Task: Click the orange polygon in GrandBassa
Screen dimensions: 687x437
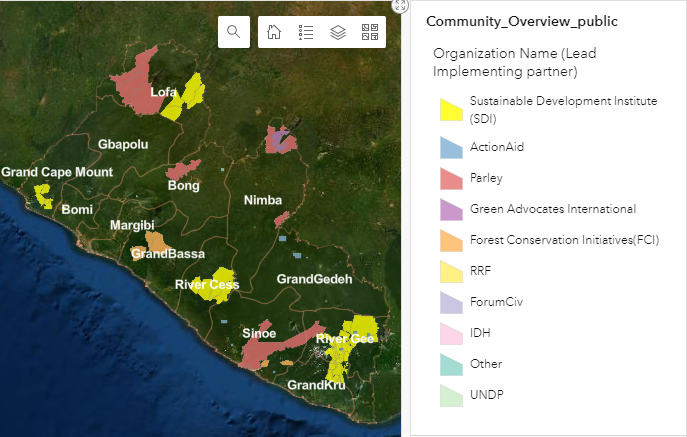Action: coord(155,241)
